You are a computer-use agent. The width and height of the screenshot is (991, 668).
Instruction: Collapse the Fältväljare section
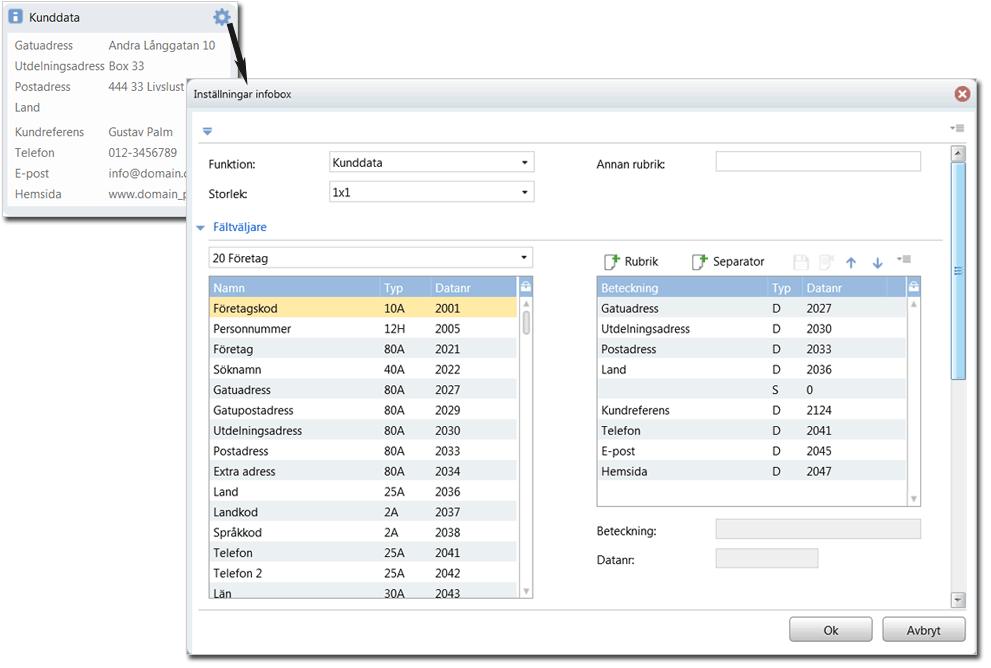point(200,228)
